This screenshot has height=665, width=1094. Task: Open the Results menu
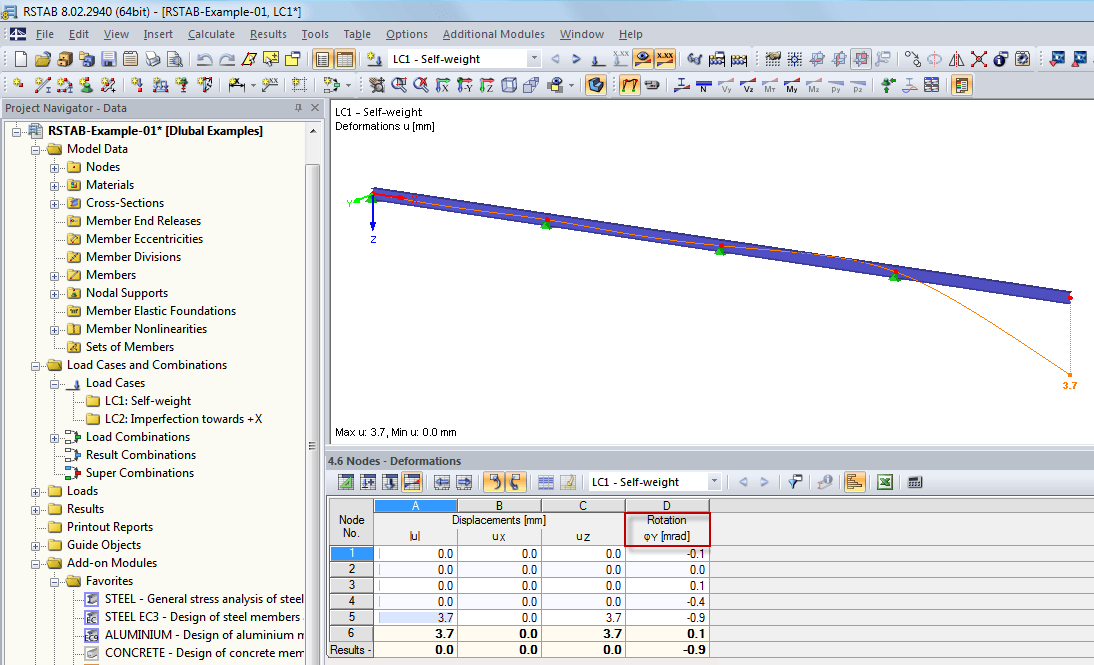[268, 34]
